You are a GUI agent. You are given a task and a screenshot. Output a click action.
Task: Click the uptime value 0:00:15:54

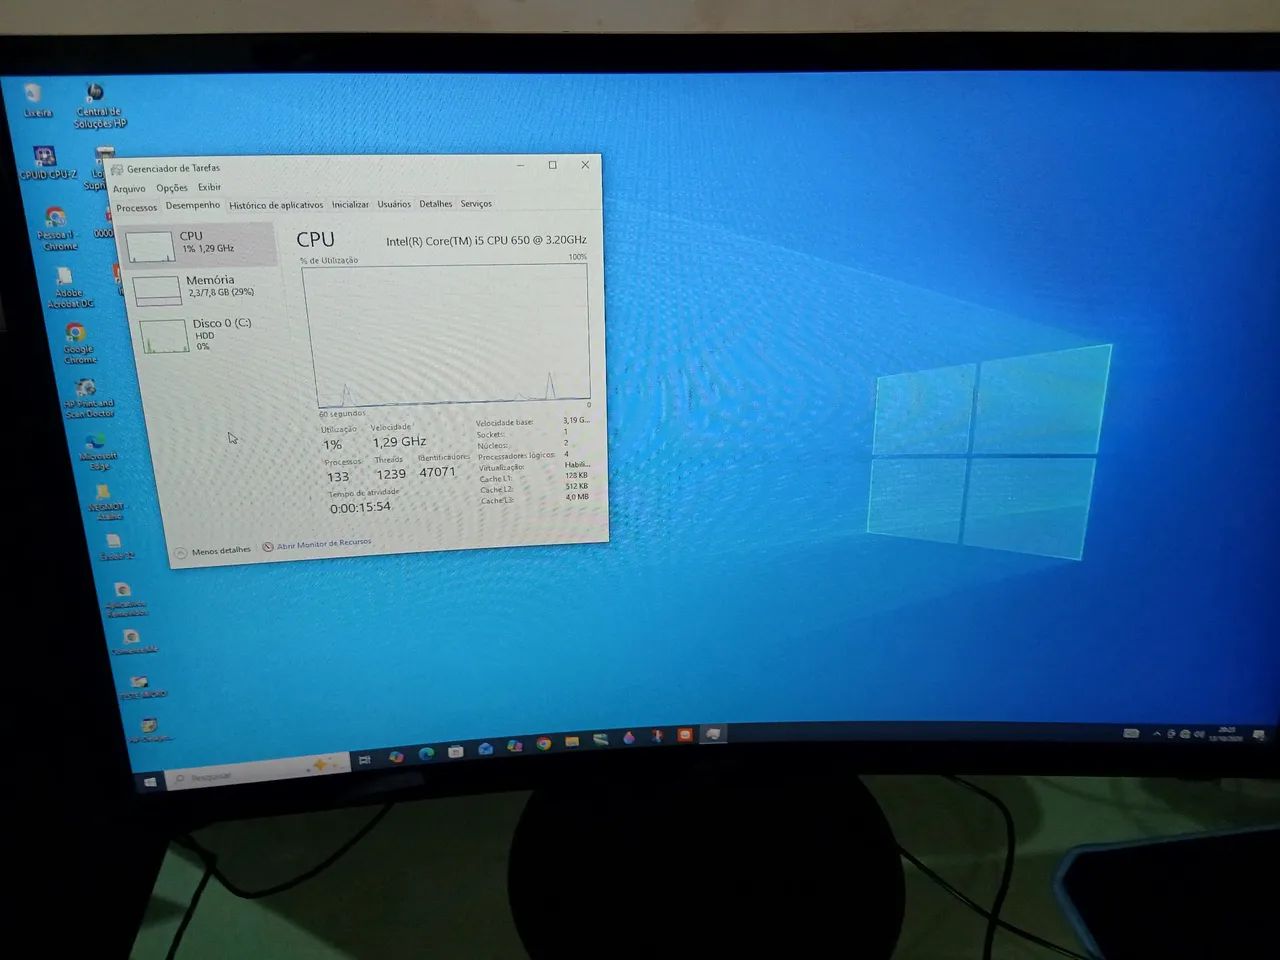tap(360, 507)
